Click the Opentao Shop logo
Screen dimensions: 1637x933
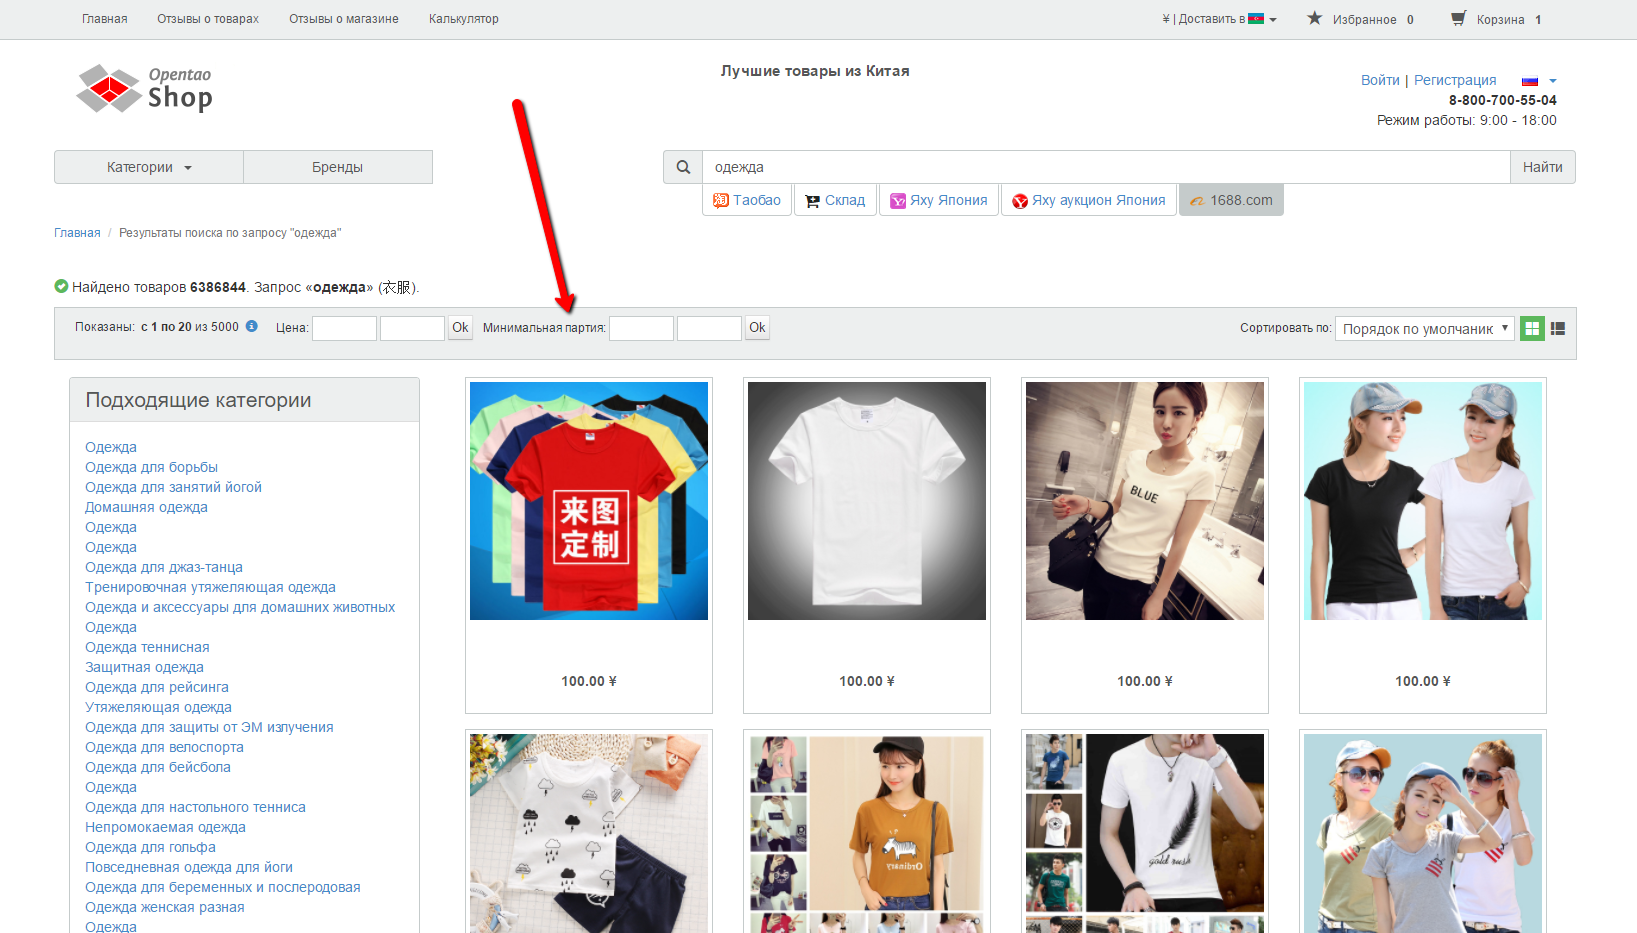(x=145, y=89)
